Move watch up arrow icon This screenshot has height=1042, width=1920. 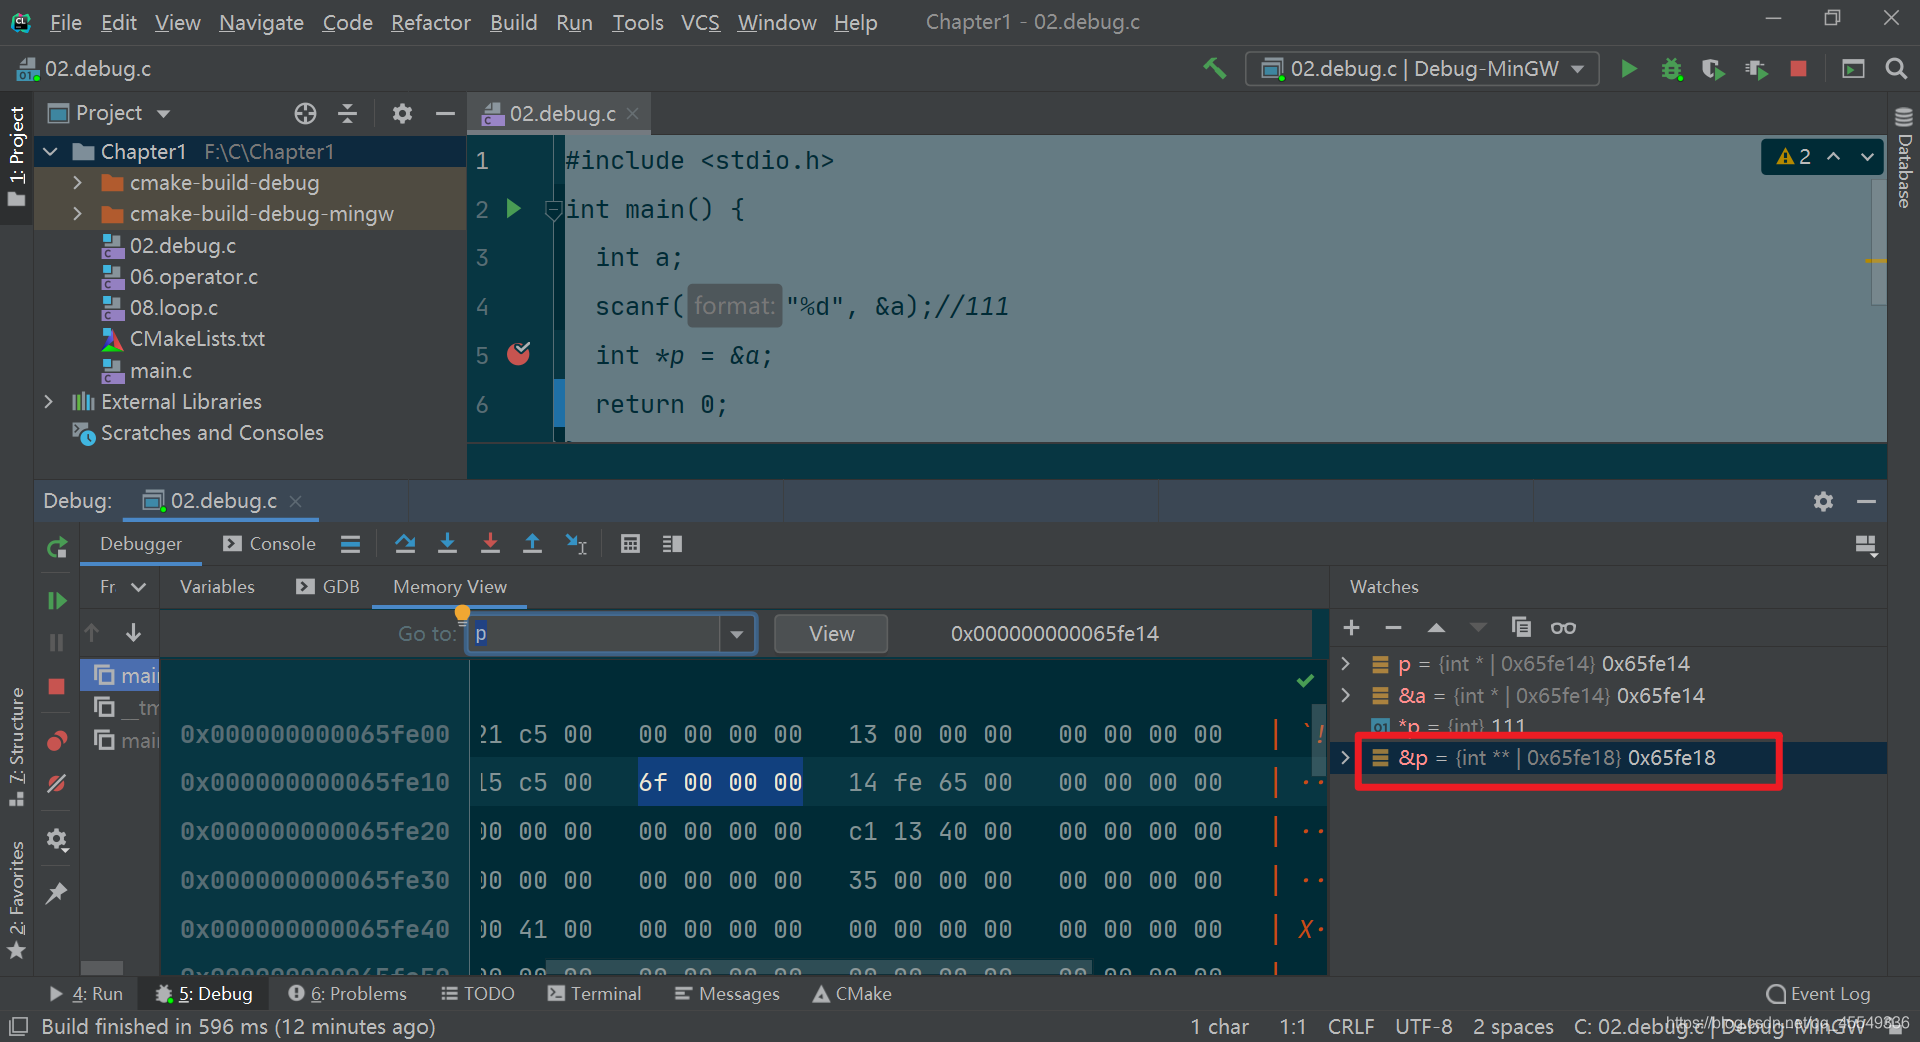tap(1436, 627)
